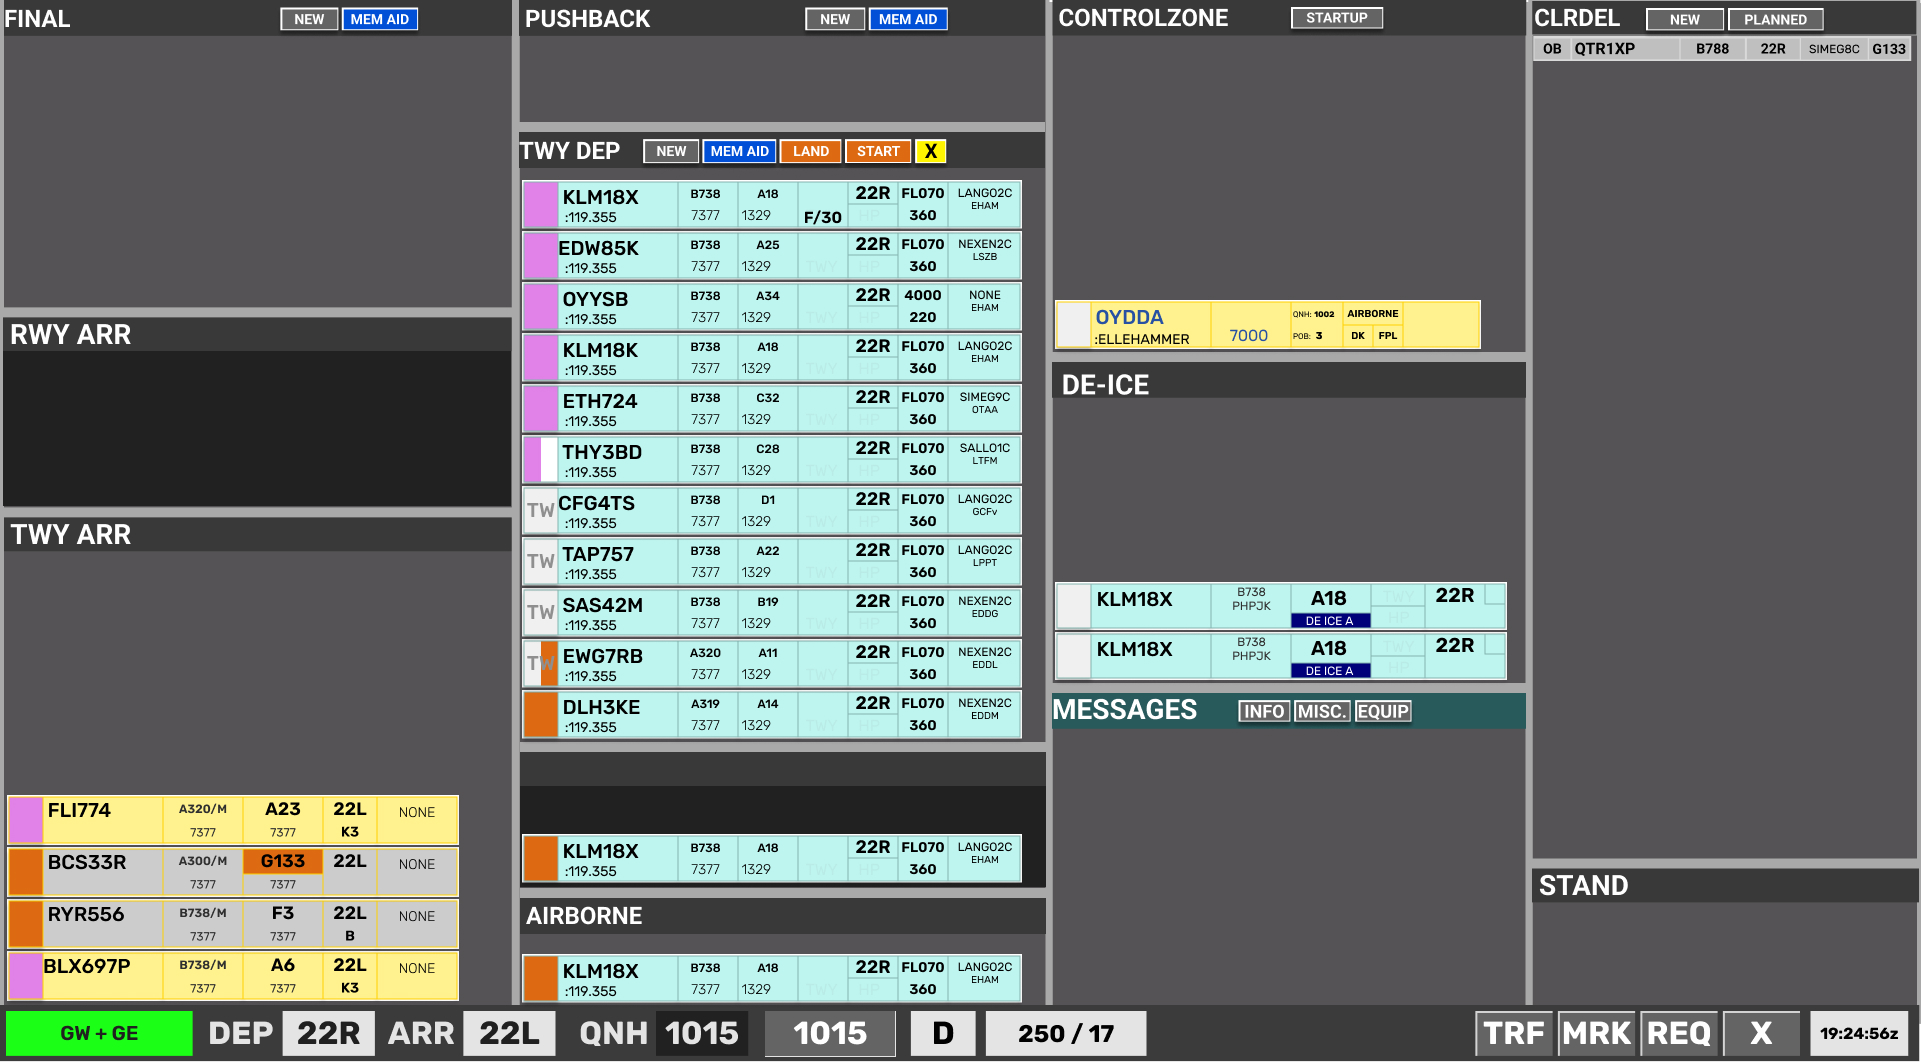Click the STARTUP button in CONTROLZONE
1921x1062 pixels.
pyautogui.click(x=1336, y=18)
